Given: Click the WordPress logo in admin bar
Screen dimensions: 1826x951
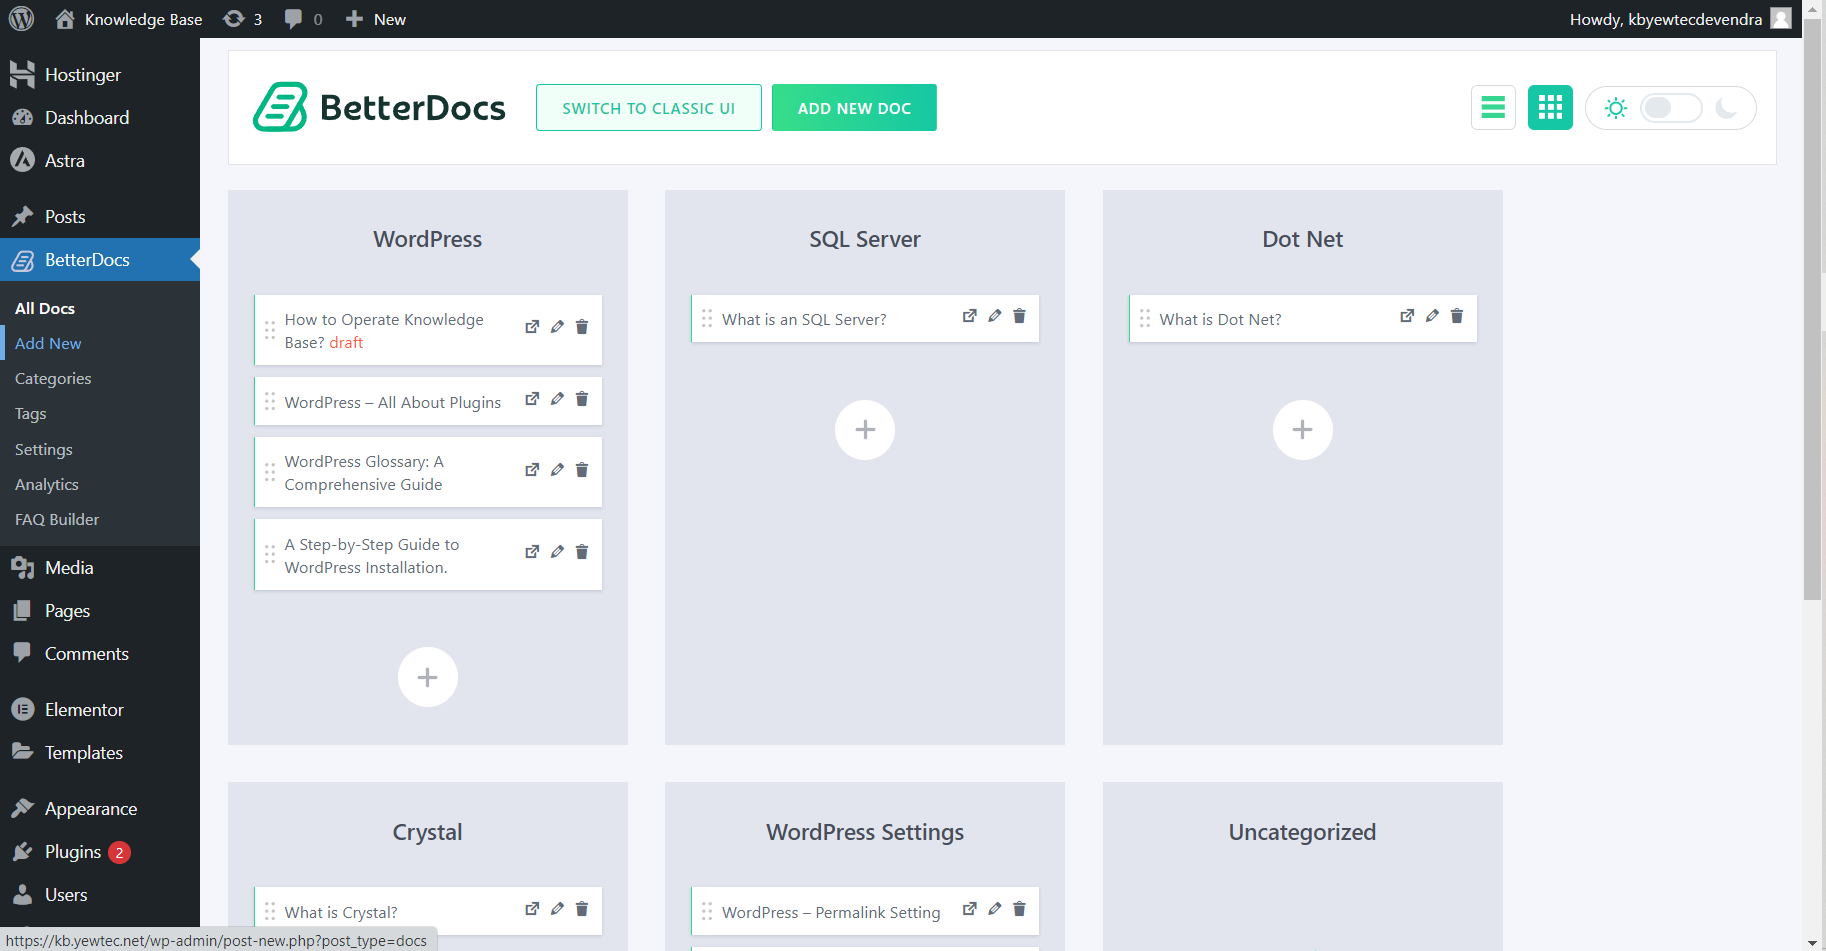Looking at the screenshot, I should (x=21, y=19).
